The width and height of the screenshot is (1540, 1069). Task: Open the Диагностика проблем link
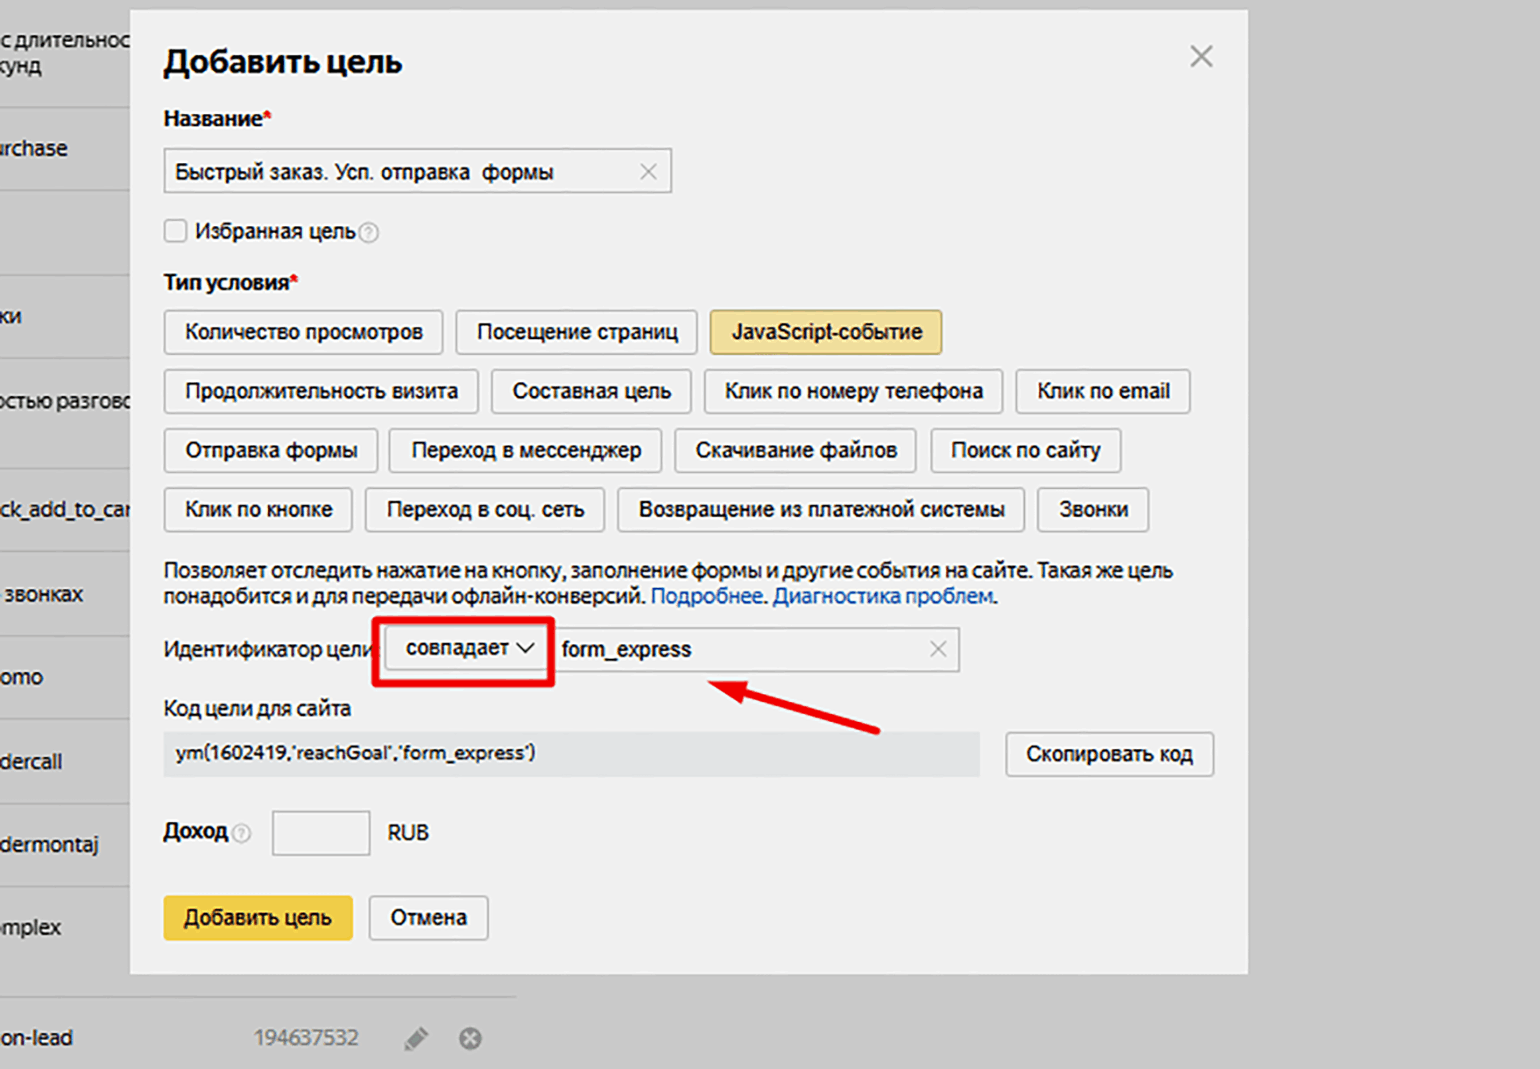883,597
